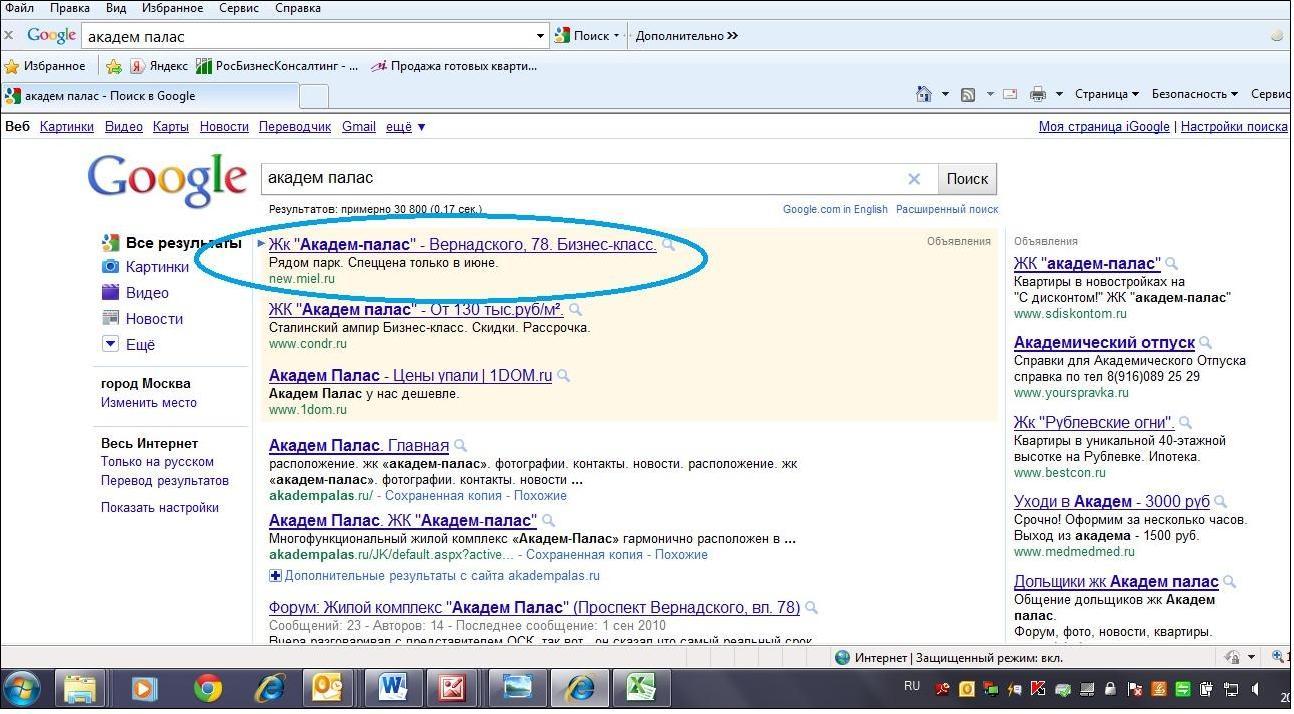Open 'Академ Палас - Цены упали | 1DOM.ru' link

411,376
